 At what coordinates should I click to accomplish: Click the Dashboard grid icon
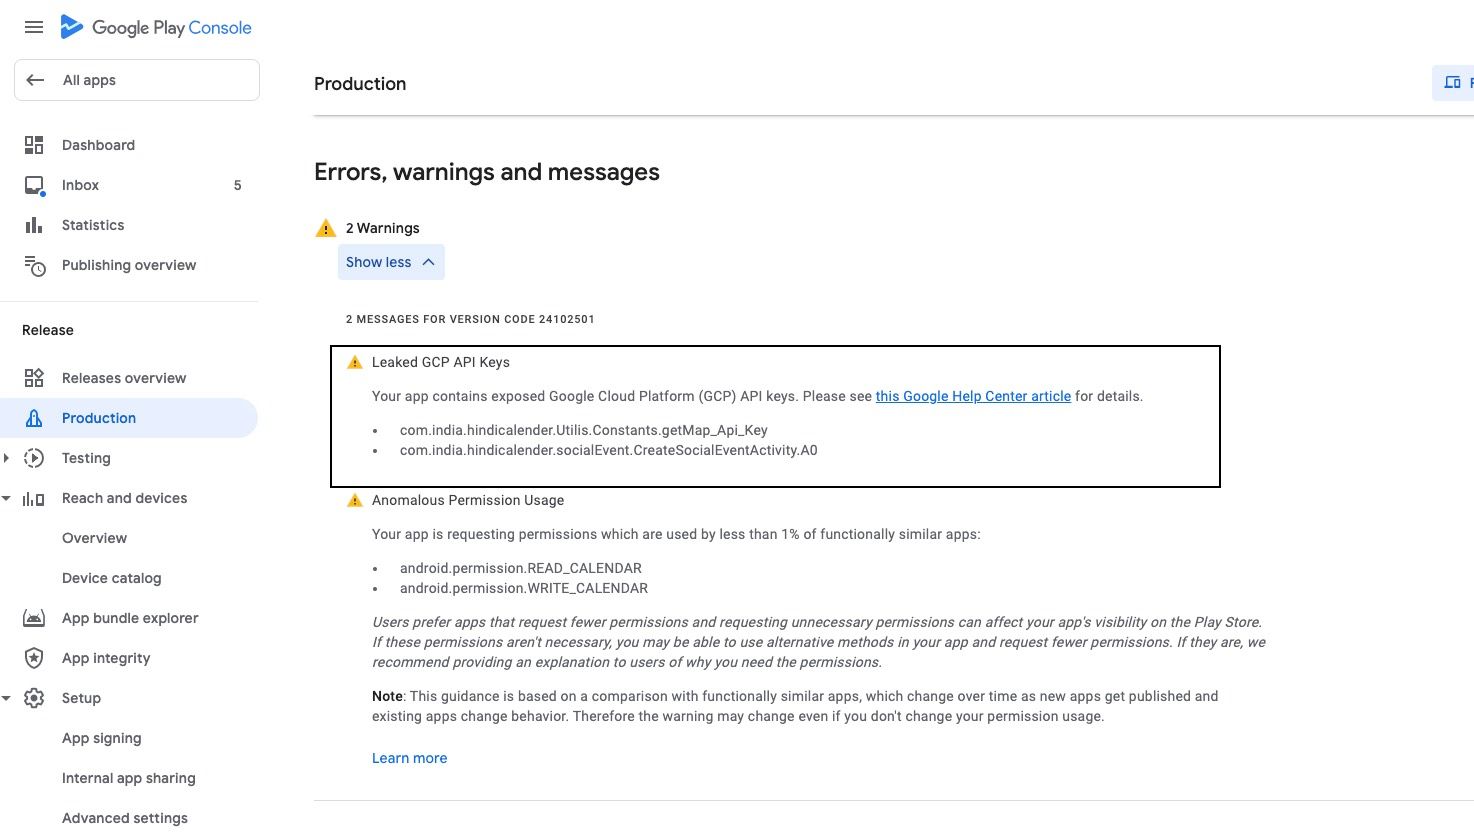click(34, 145)
